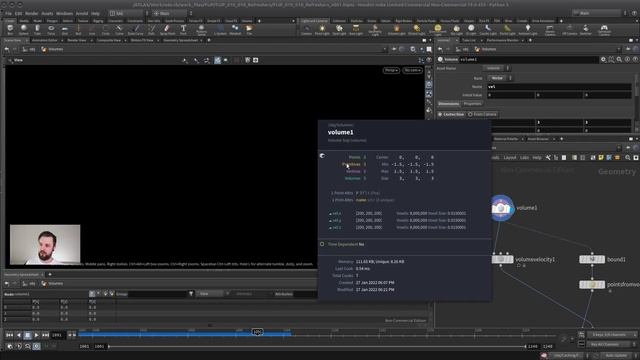This screenshot has width=640, height=360.
Task: Toggle real-time playback button
Action: tap(36, 346)
